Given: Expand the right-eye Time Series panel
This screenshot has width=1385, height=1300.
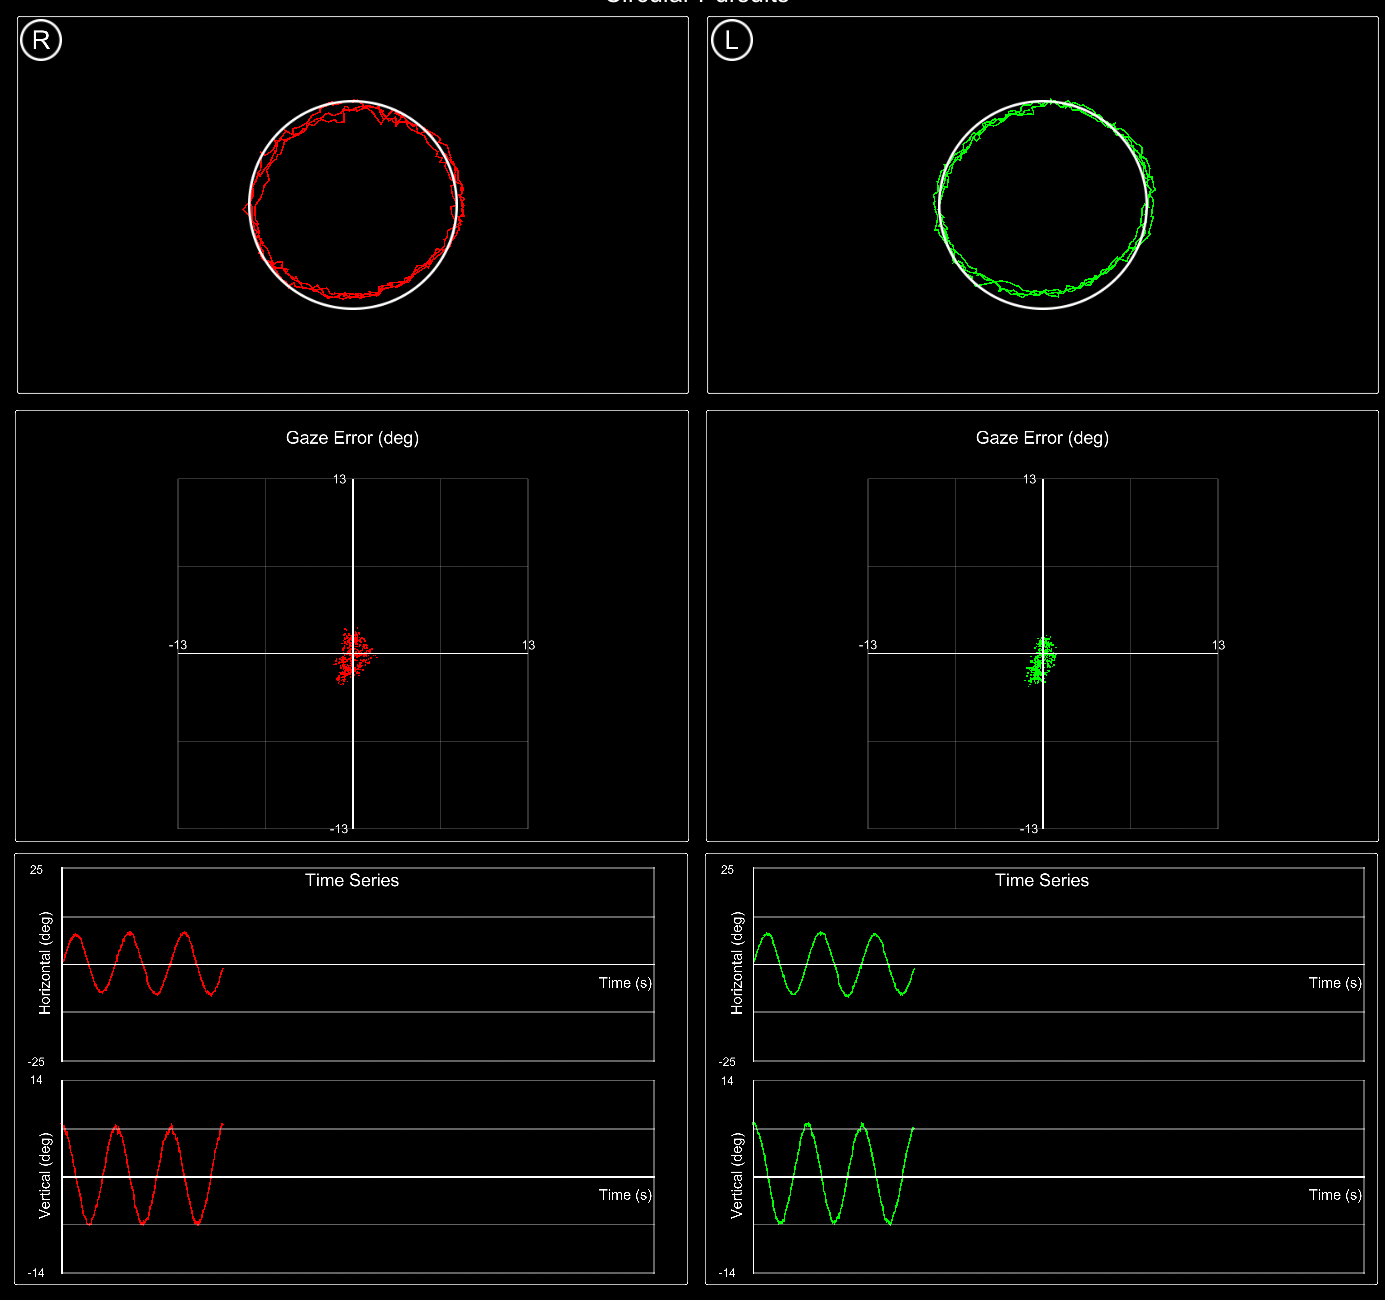Looking at the screenshot, I should click(x=351, y=880).
